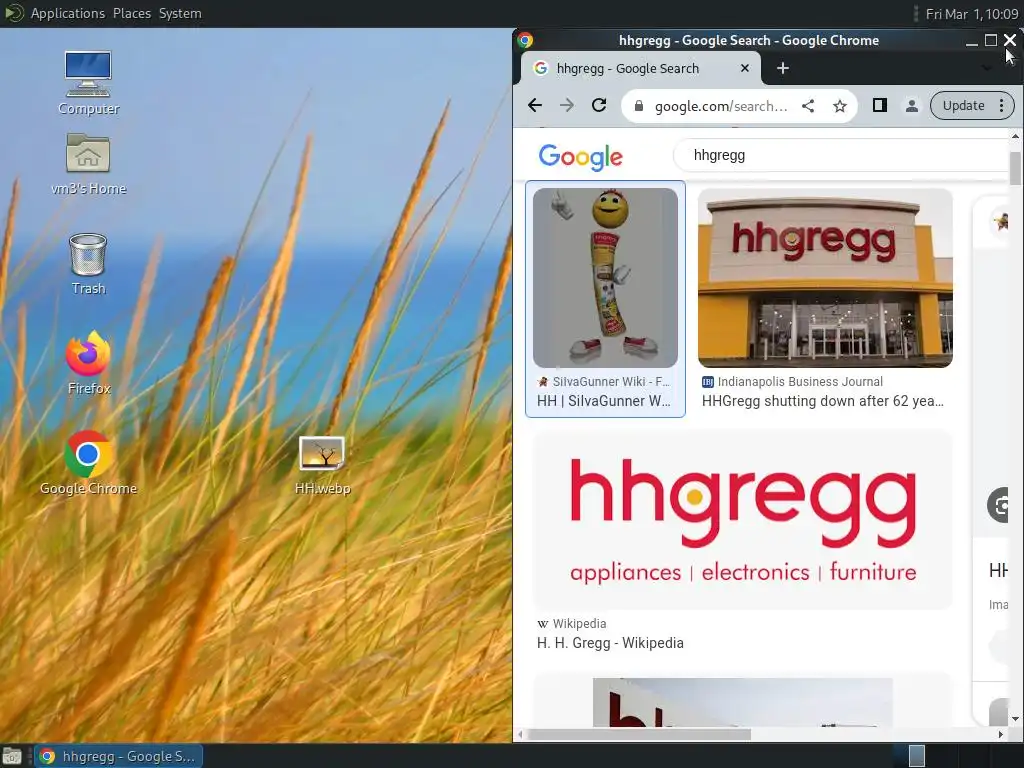Select the hhgregg - Google Search tab
Viewport: 1024px width, 768px height.
coord(641,68)
